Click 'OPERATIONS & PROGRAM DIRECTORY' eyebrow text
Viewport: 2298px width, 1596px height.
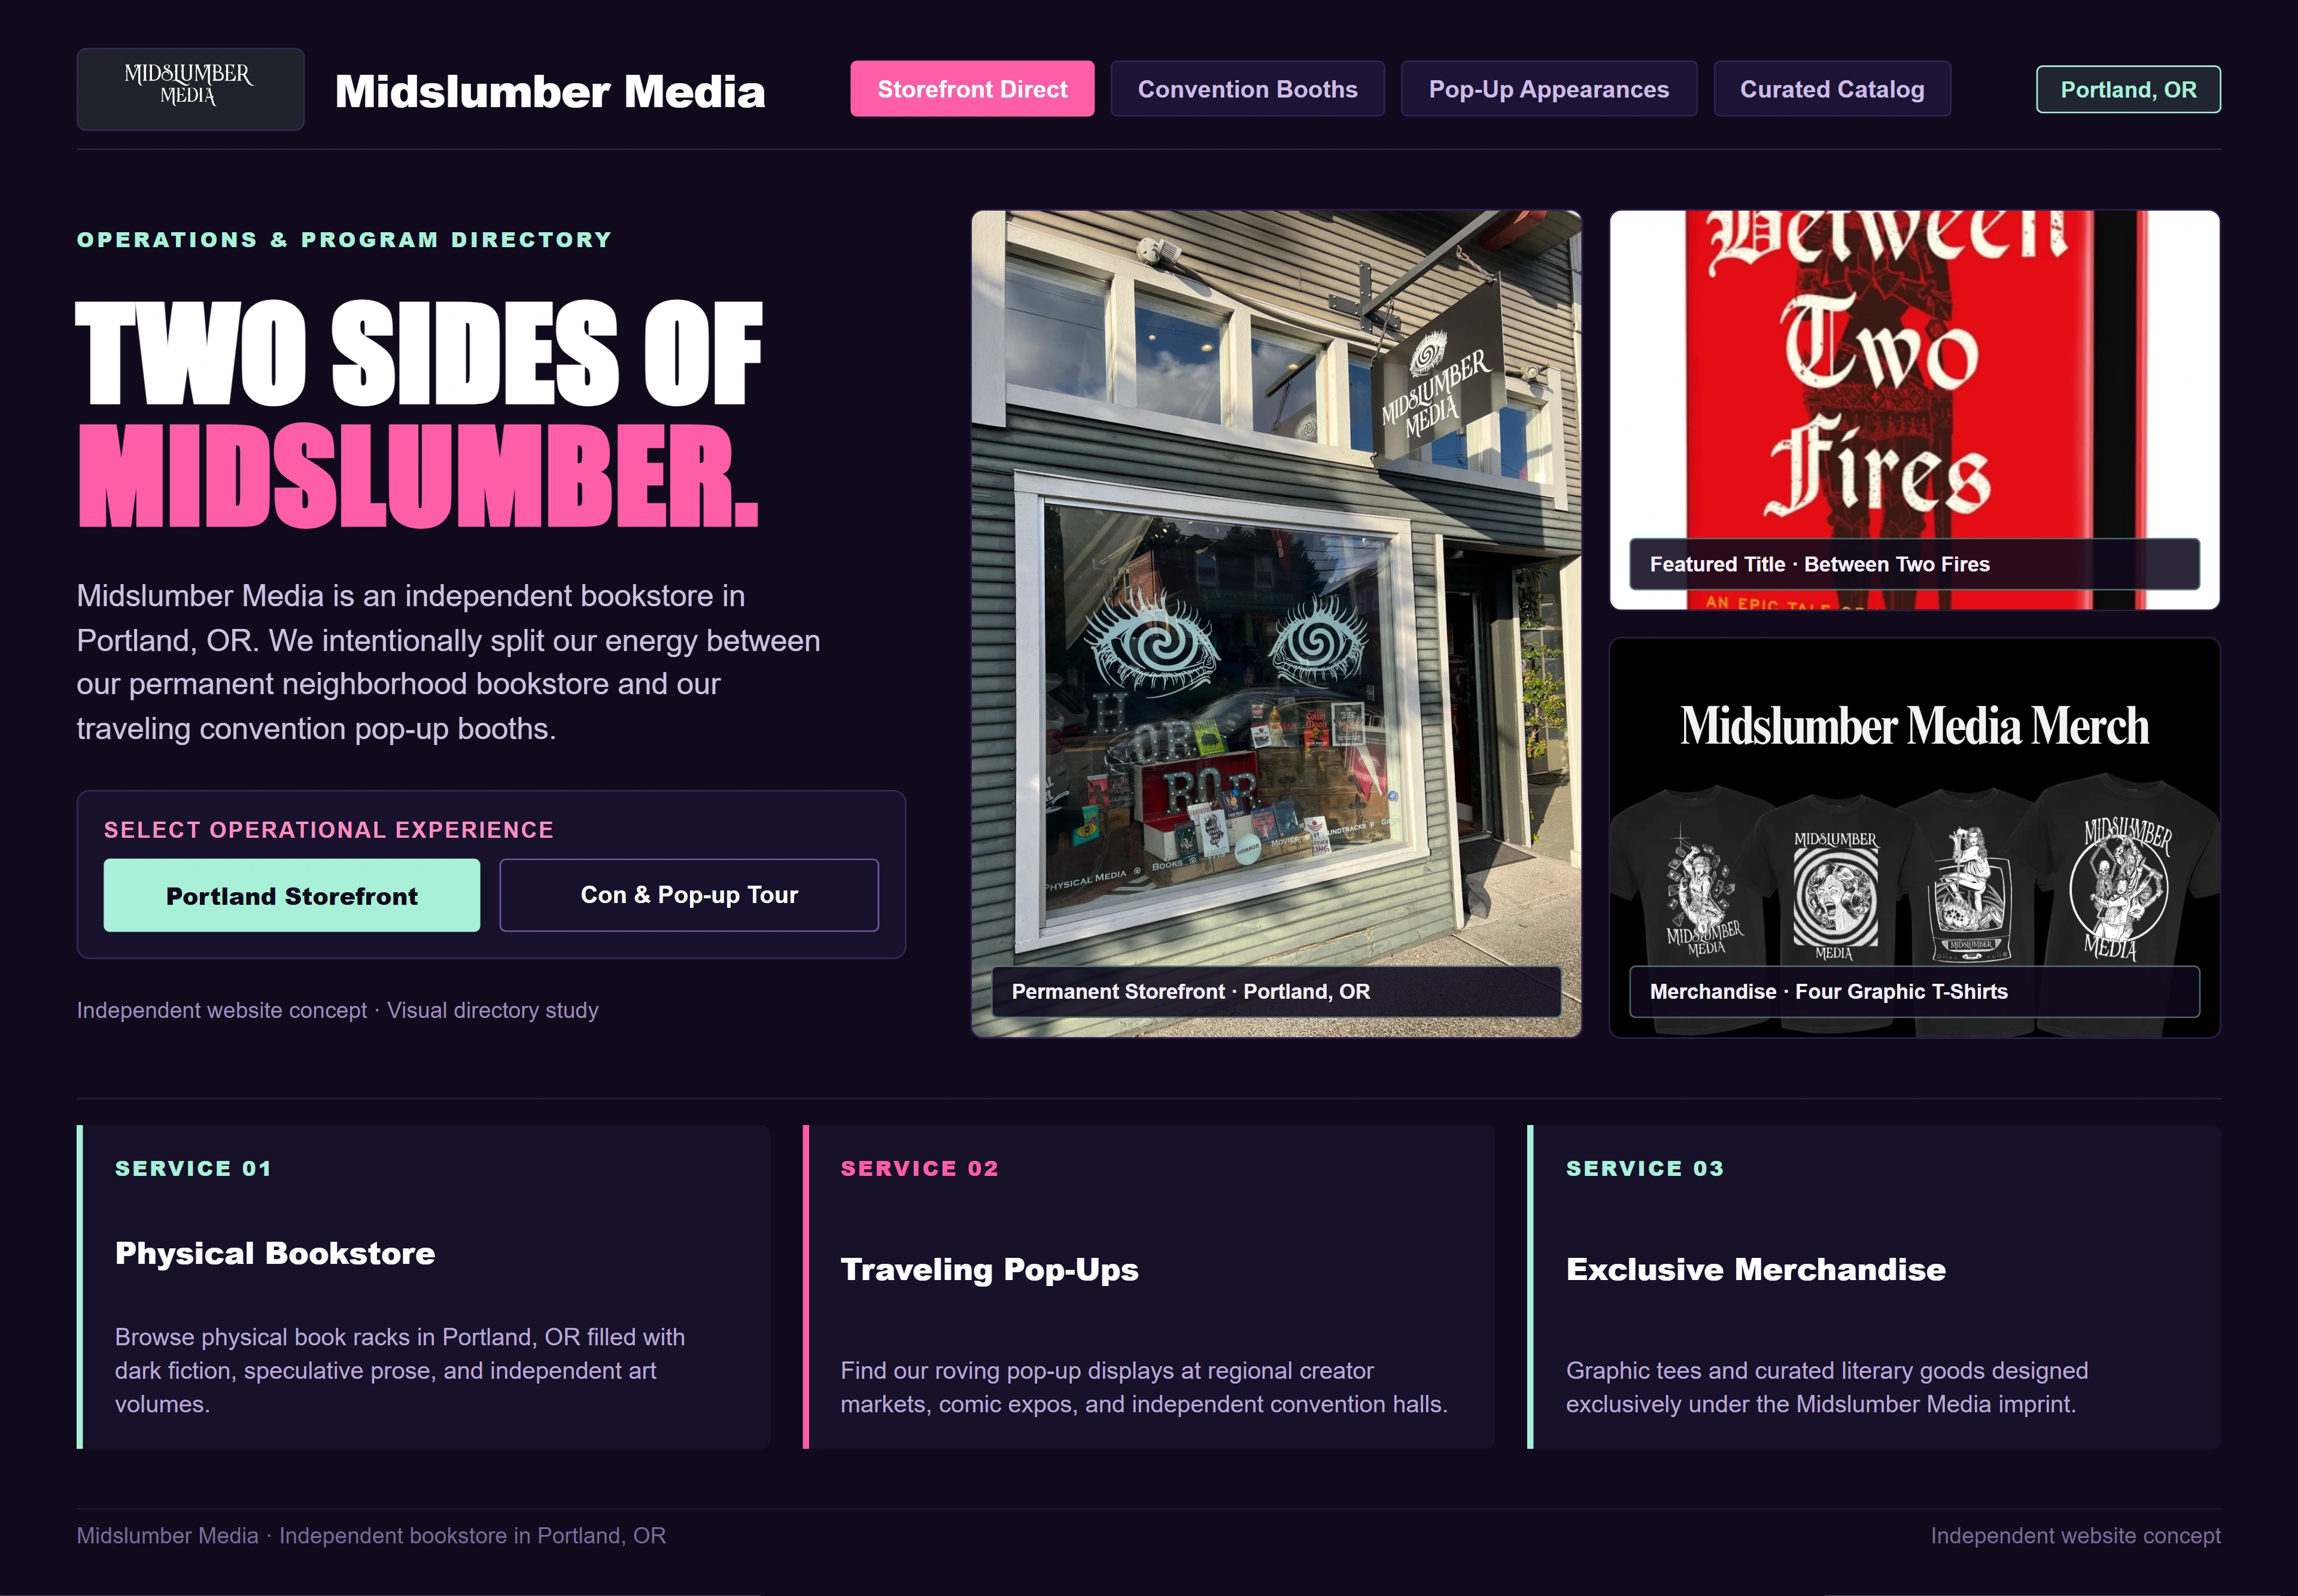pos(344,240)
